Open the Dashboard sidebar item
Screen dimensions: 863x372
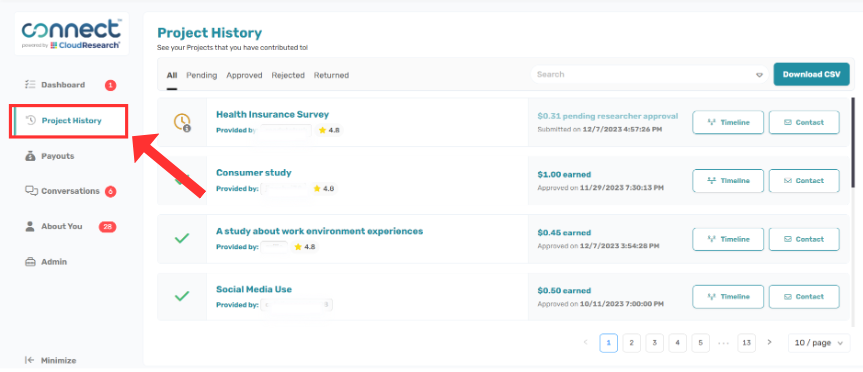[63, 85]
